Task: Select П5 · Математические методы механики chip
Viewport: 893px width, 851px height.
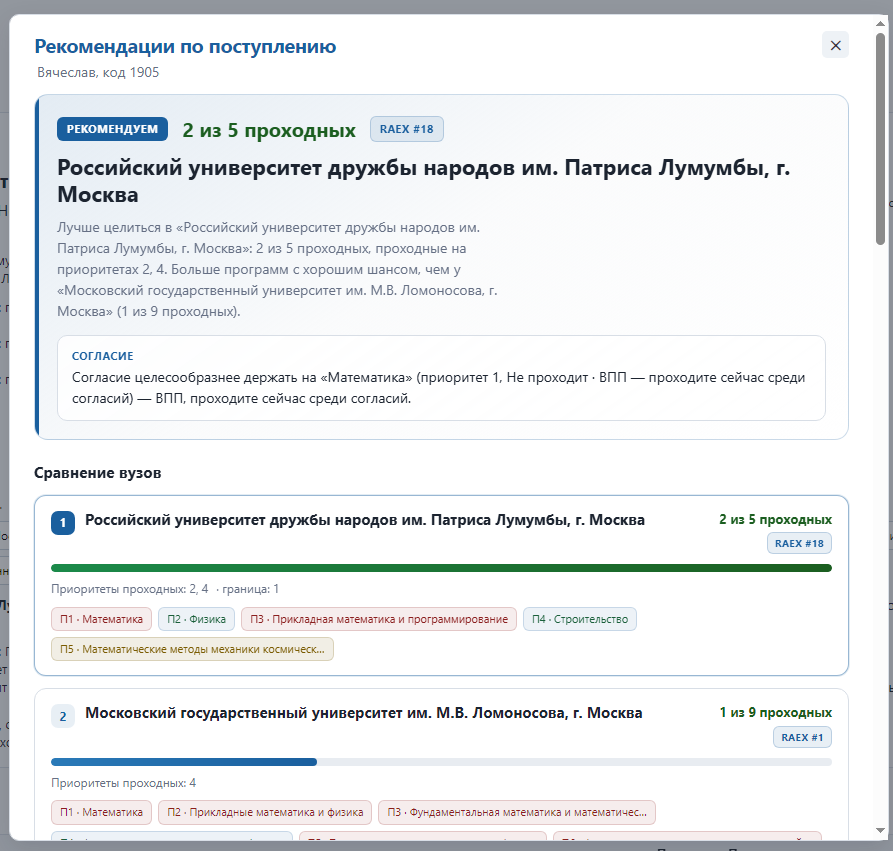Action: pos(192,649)
